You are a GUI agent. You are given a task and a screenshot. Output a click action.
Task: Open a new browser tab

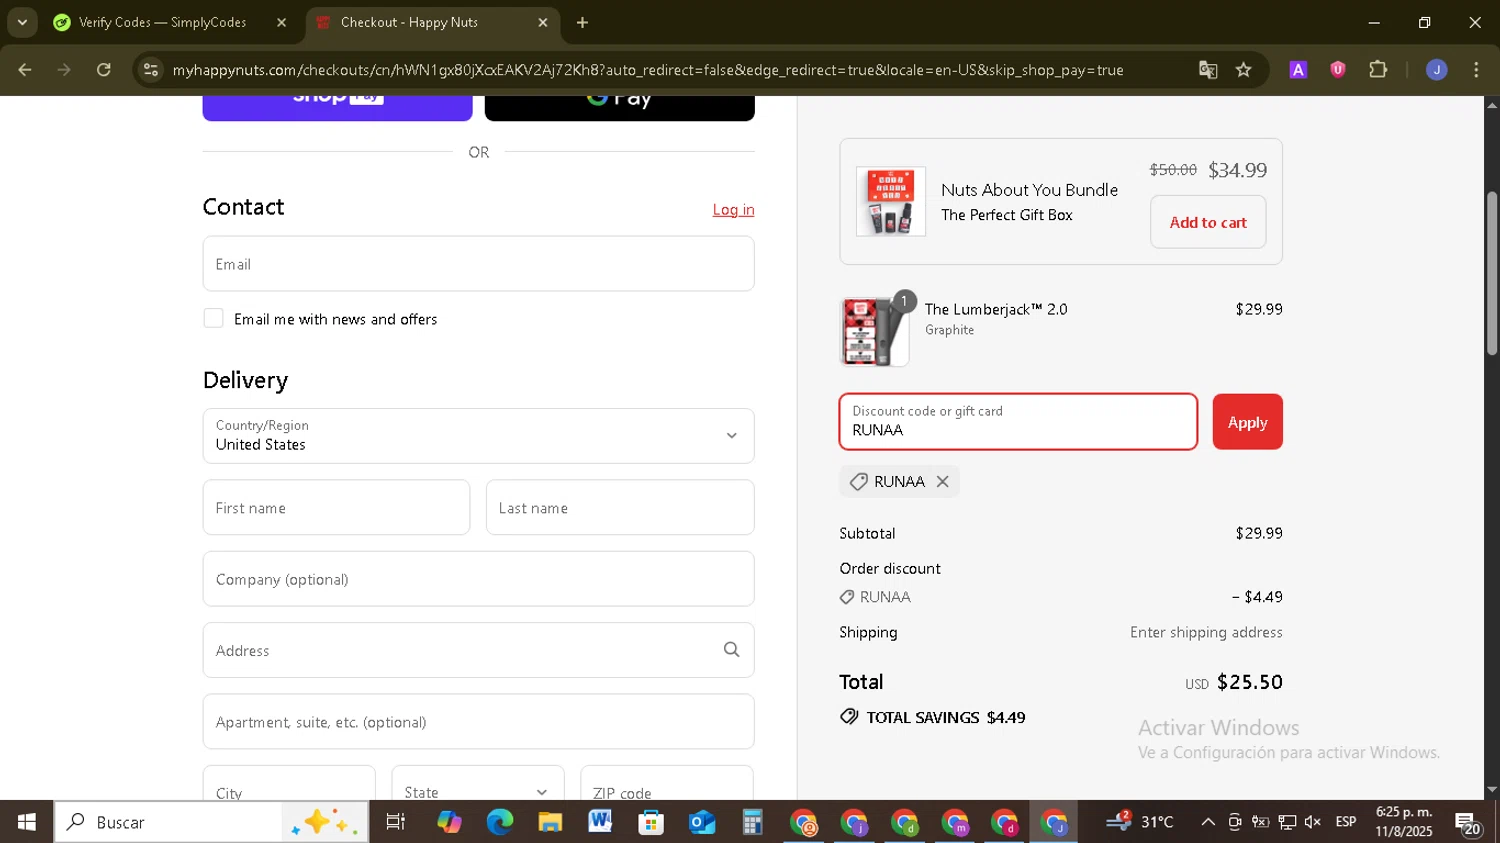pyautogui.click(x=582, y=22)
